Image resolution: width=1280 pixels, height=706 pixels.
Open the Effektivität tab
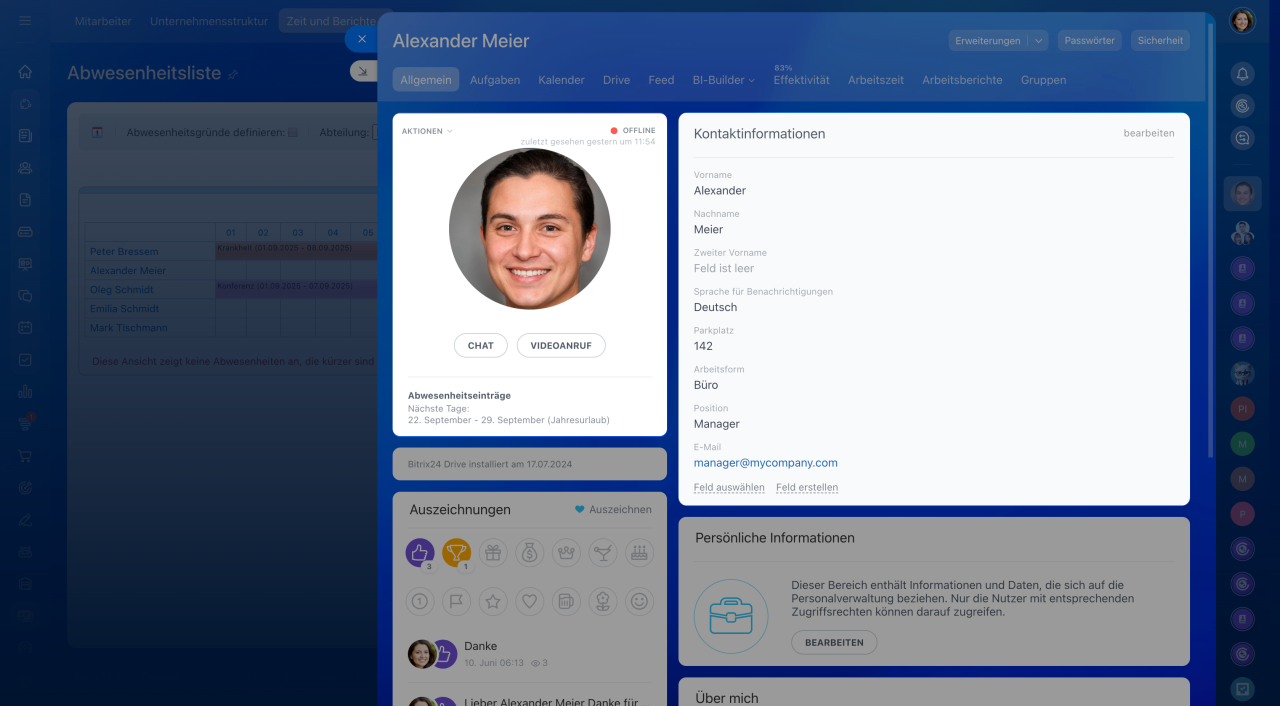[x=801, y=80]
